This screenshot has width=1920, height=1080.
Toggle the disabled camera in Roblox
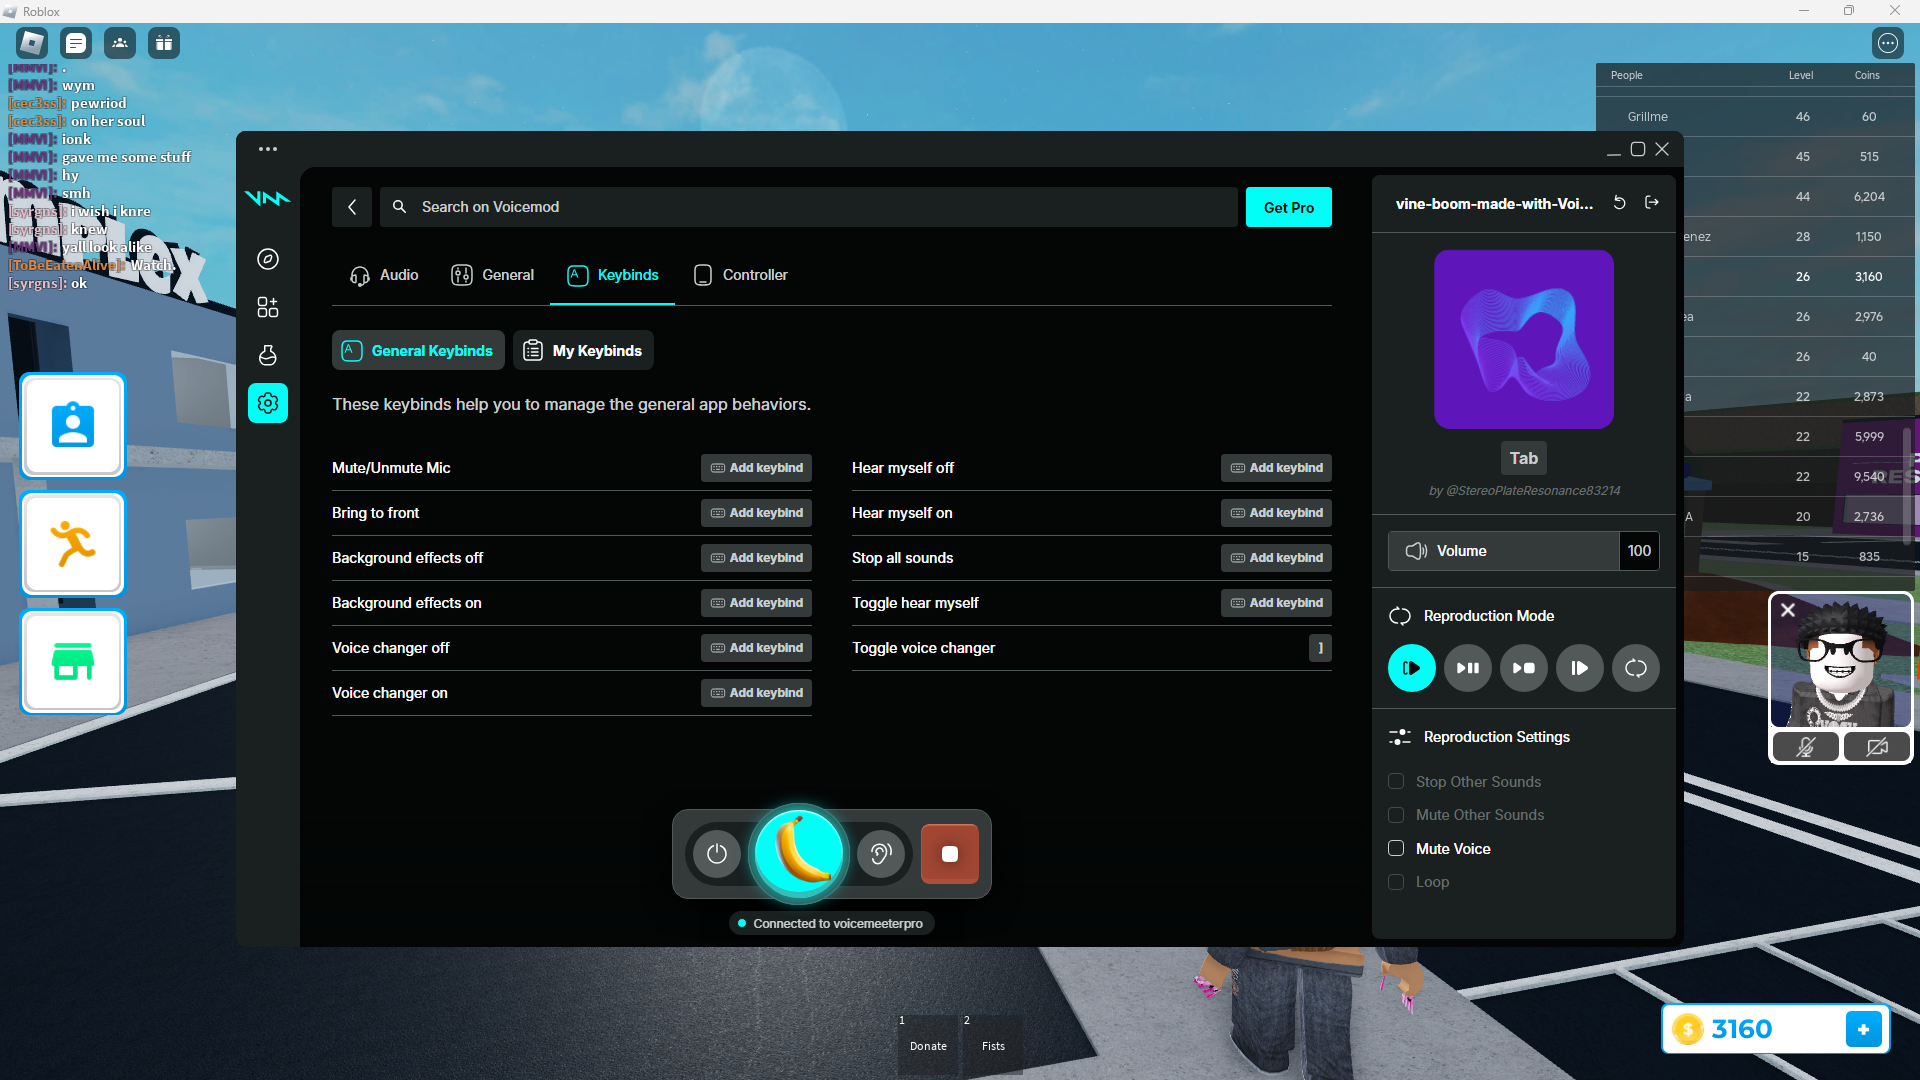point(1877,747)
